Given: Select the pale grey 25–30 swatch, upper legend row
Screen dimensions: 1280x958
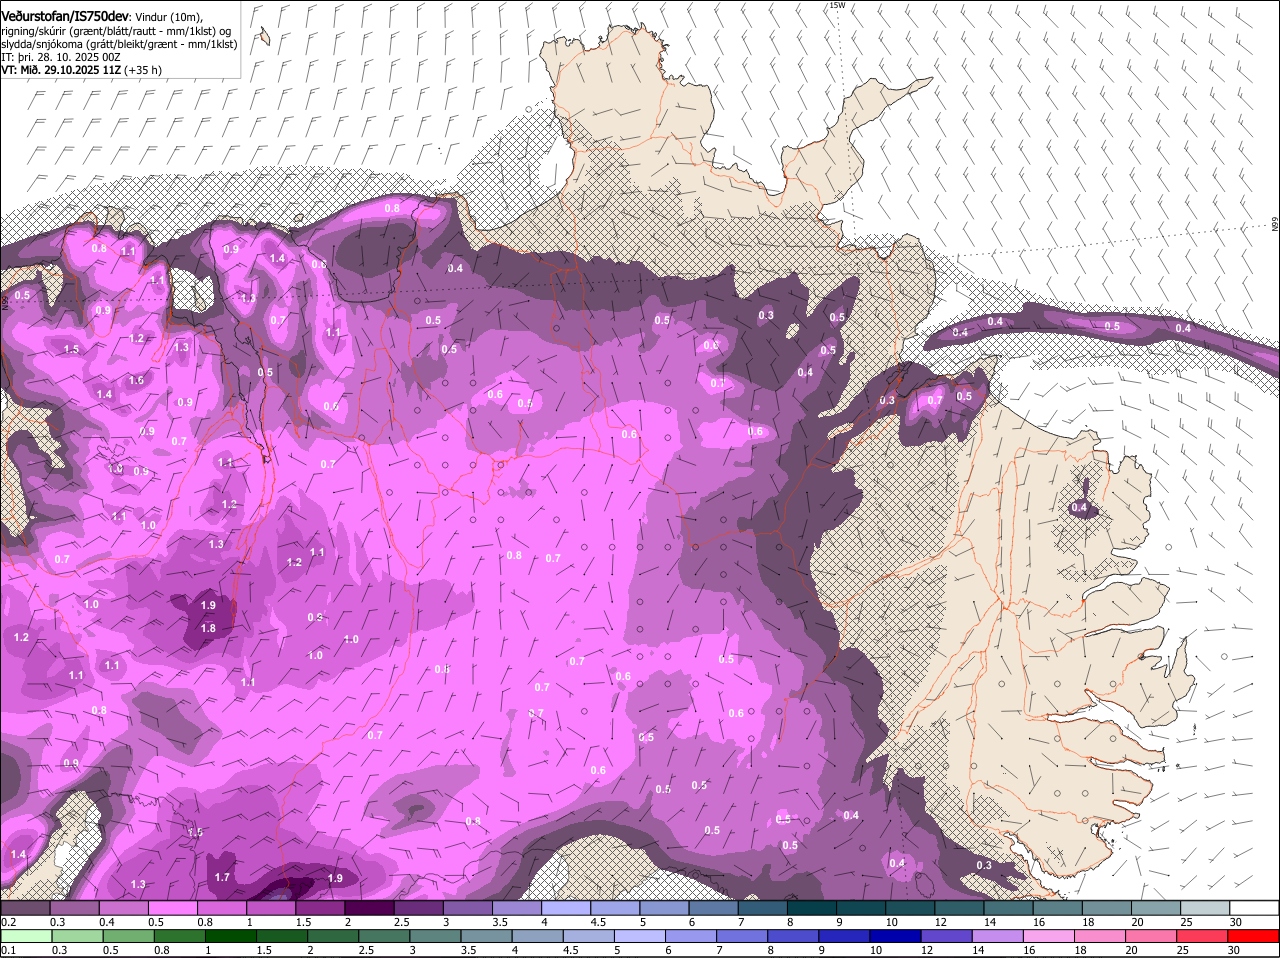Looking at the screenshot, I should [1205, 908].
